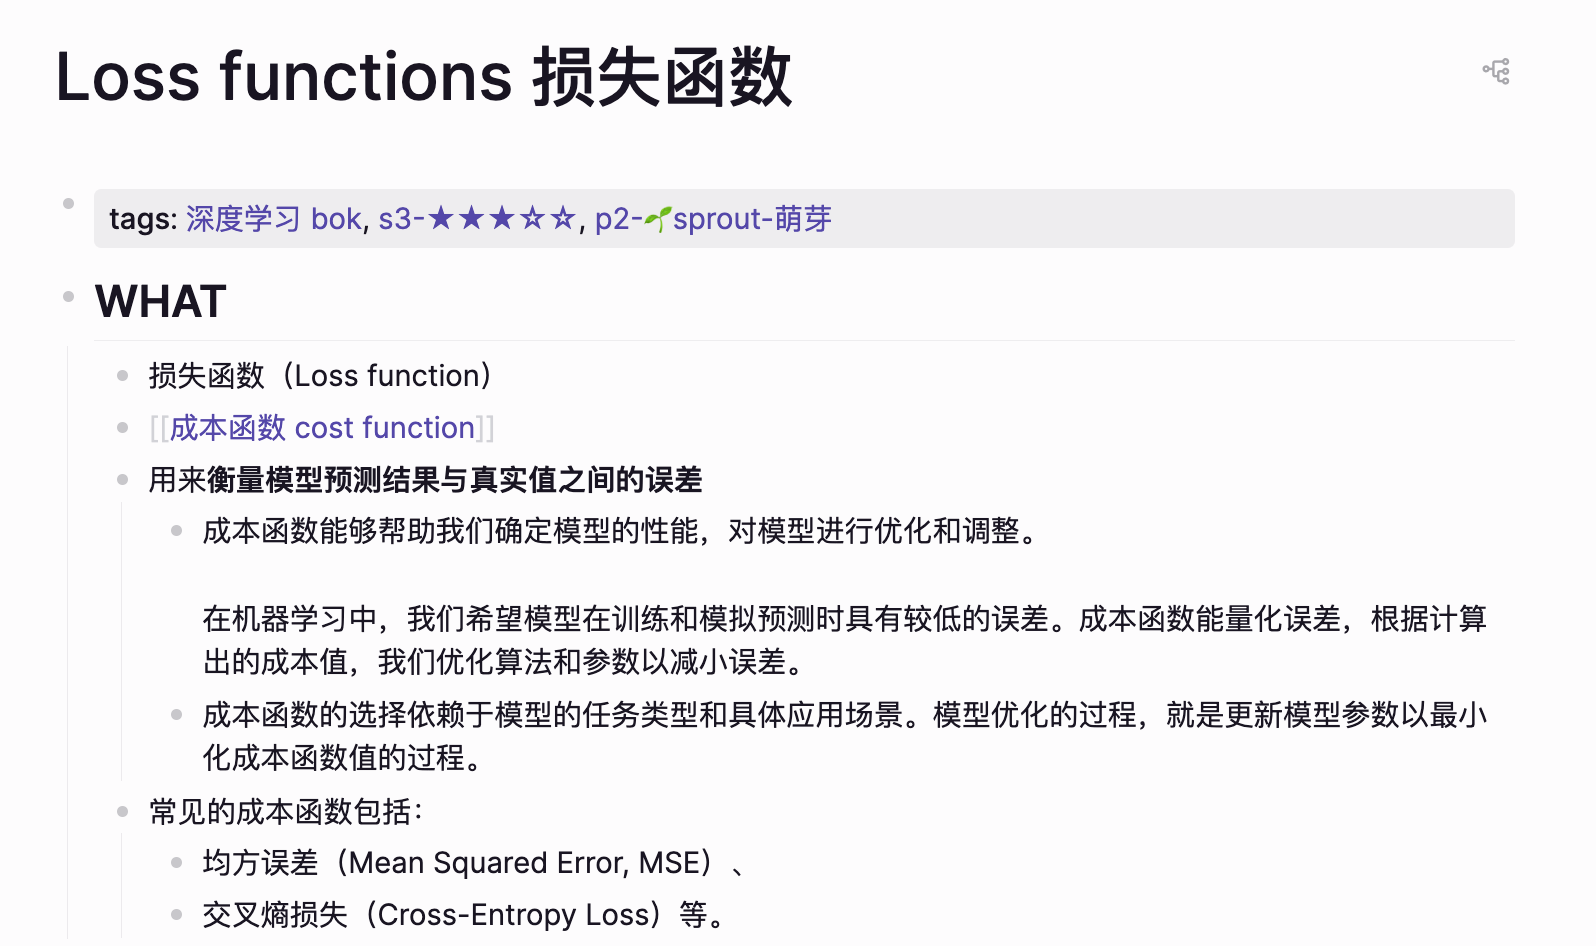Follow the 成本函数 cost function page link

tap(322, 428)
